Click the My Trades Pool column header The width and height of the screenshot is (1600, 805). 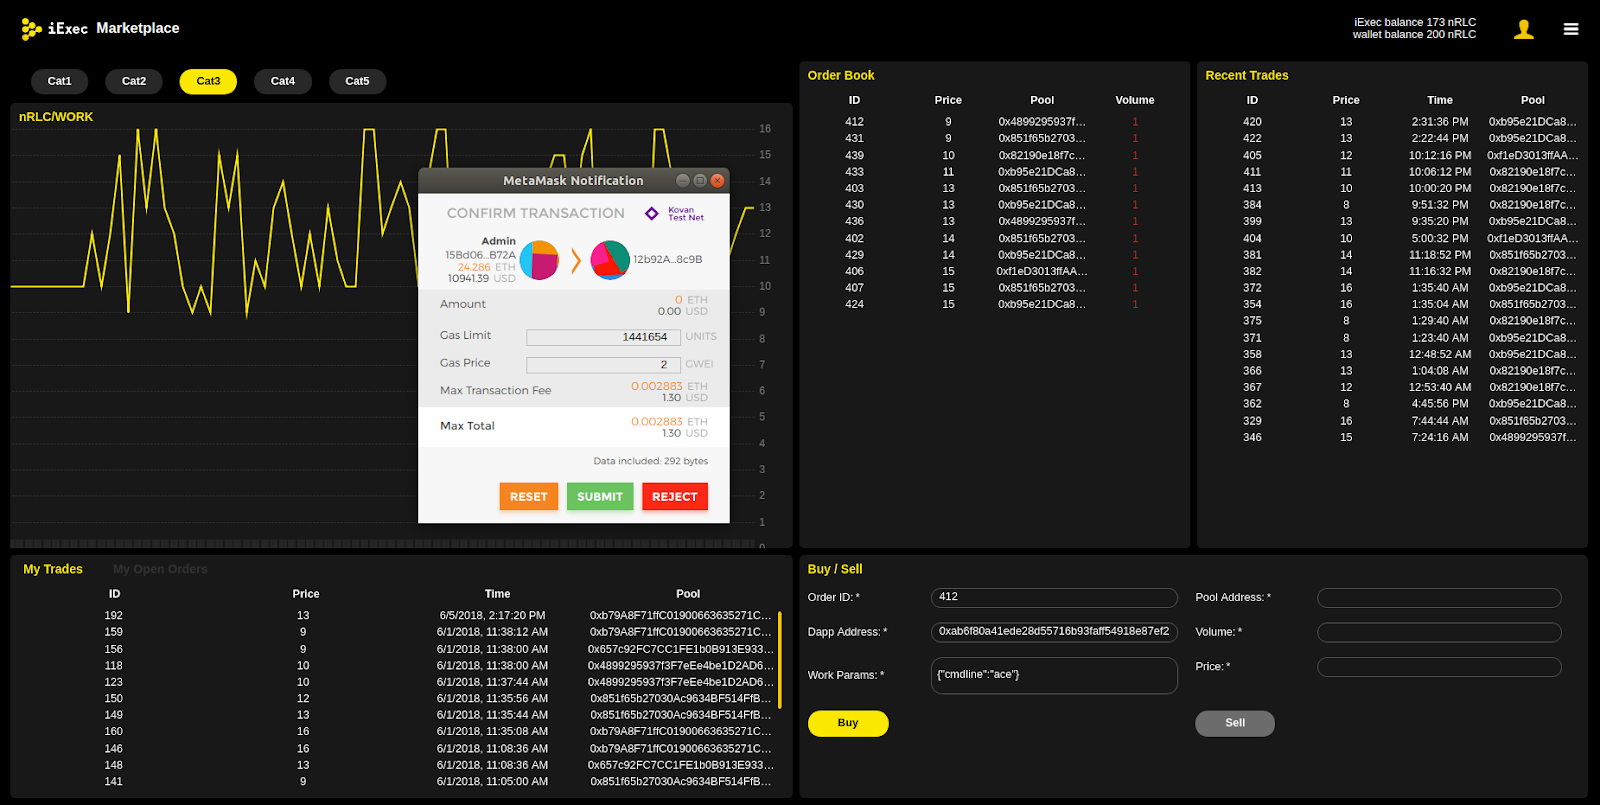tap(688, 594)
